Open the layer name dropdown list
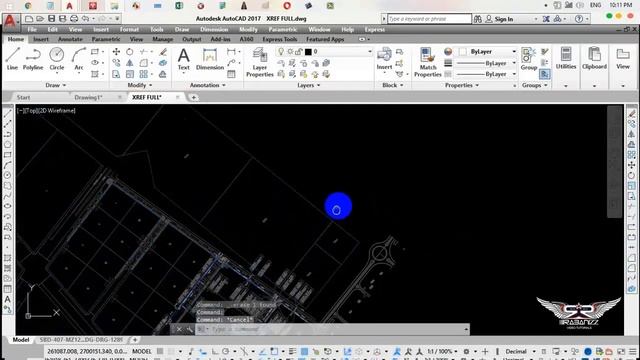 [370, 51]
